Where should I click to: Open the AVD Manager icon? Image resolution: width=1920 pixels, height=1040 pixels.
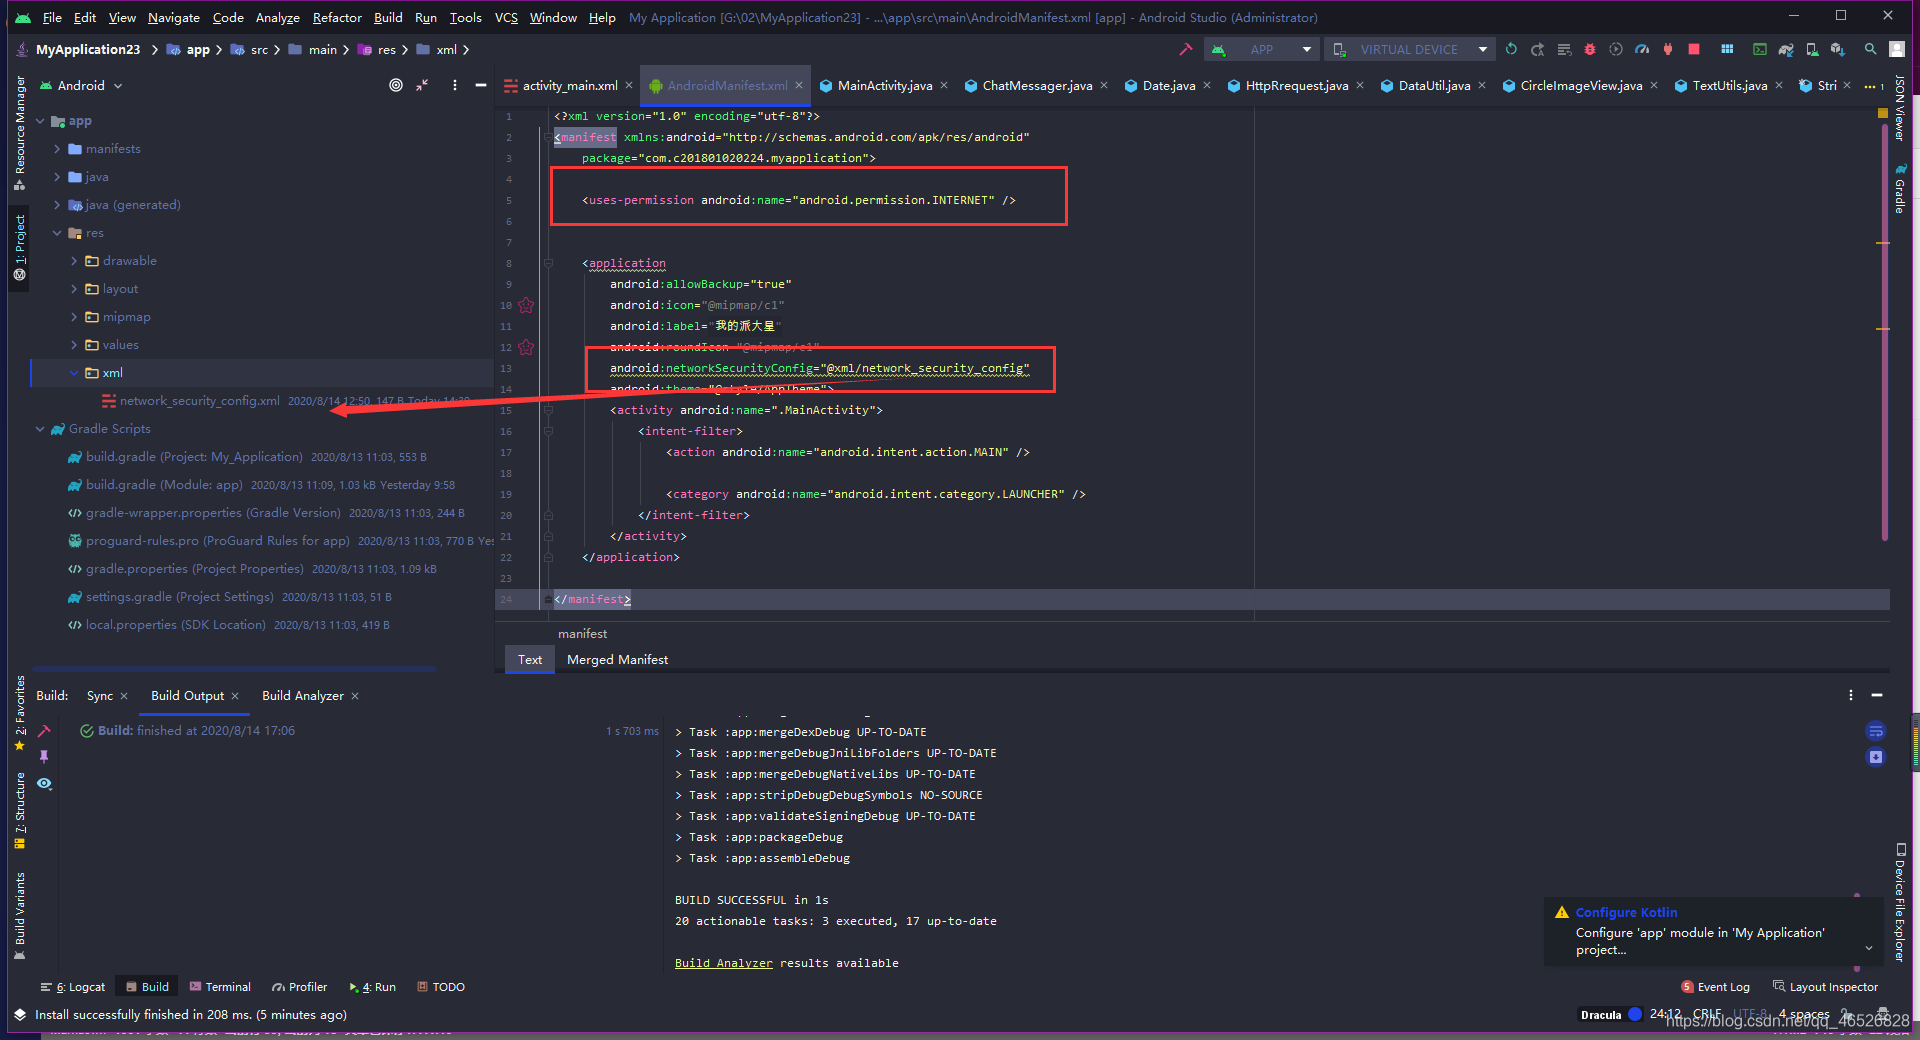coord(1812,49)
